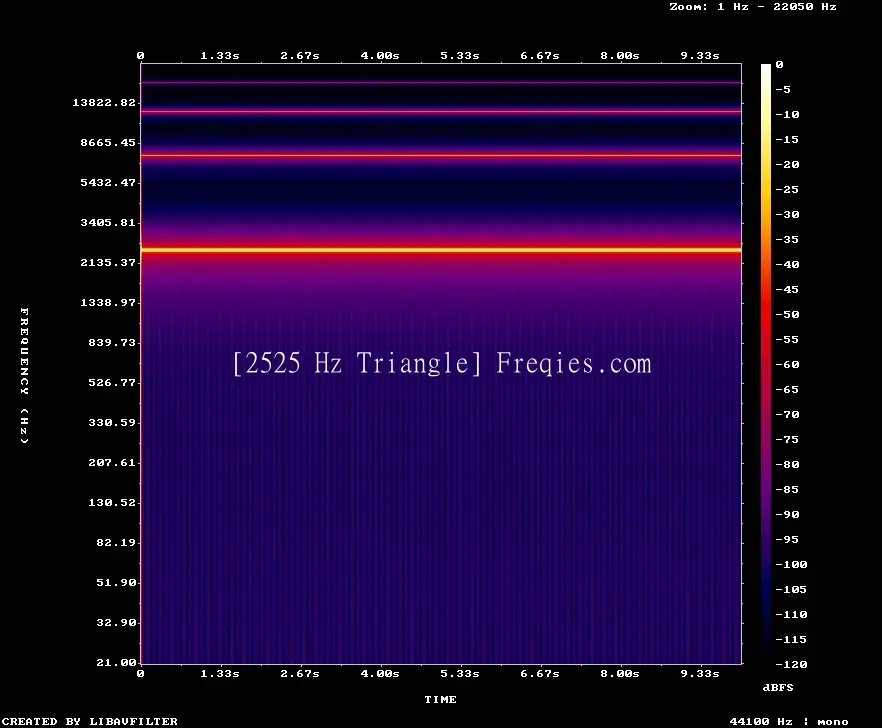
Task: Click the -20 dBFS scale value
Action: point(787,164)
